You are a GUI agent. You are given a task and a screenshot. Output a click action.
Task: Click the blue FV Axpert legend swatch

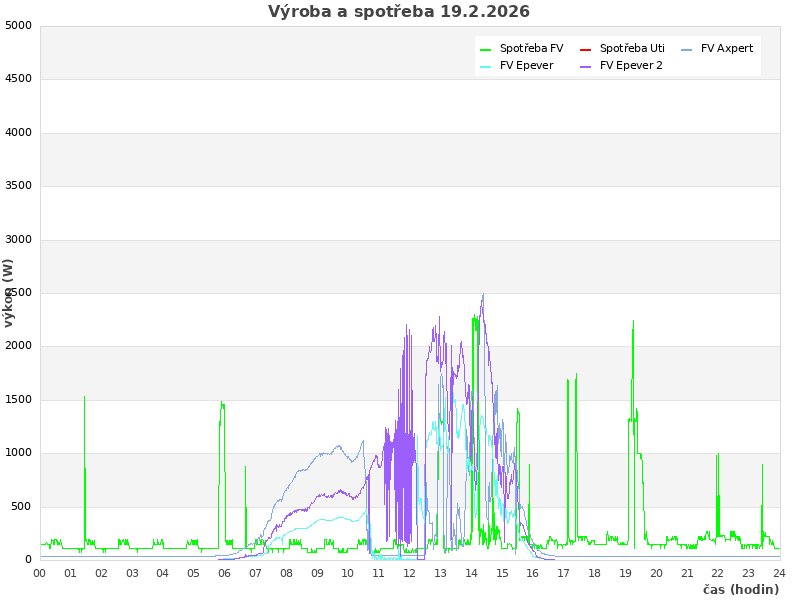[x=686, y=49]
